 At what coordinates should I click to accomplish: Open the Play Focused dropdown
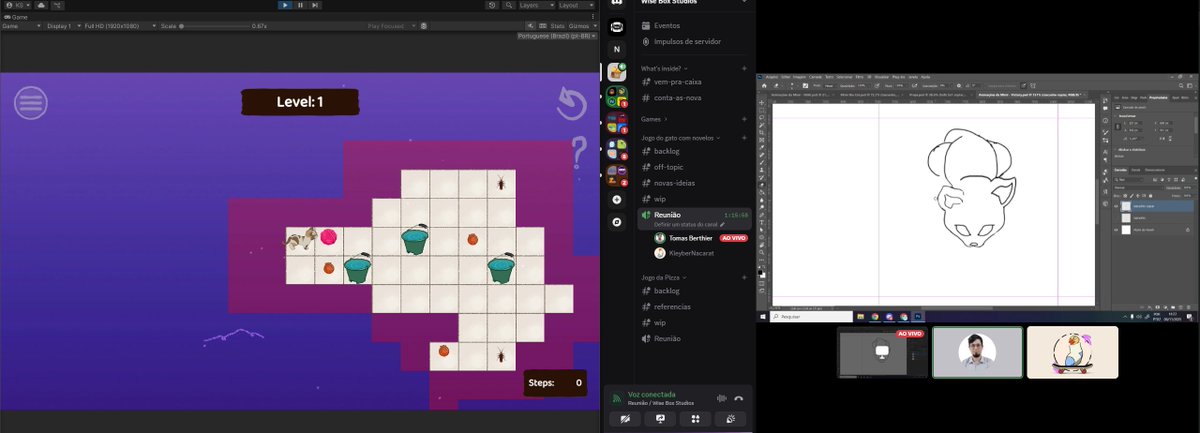tap(390, 26)
